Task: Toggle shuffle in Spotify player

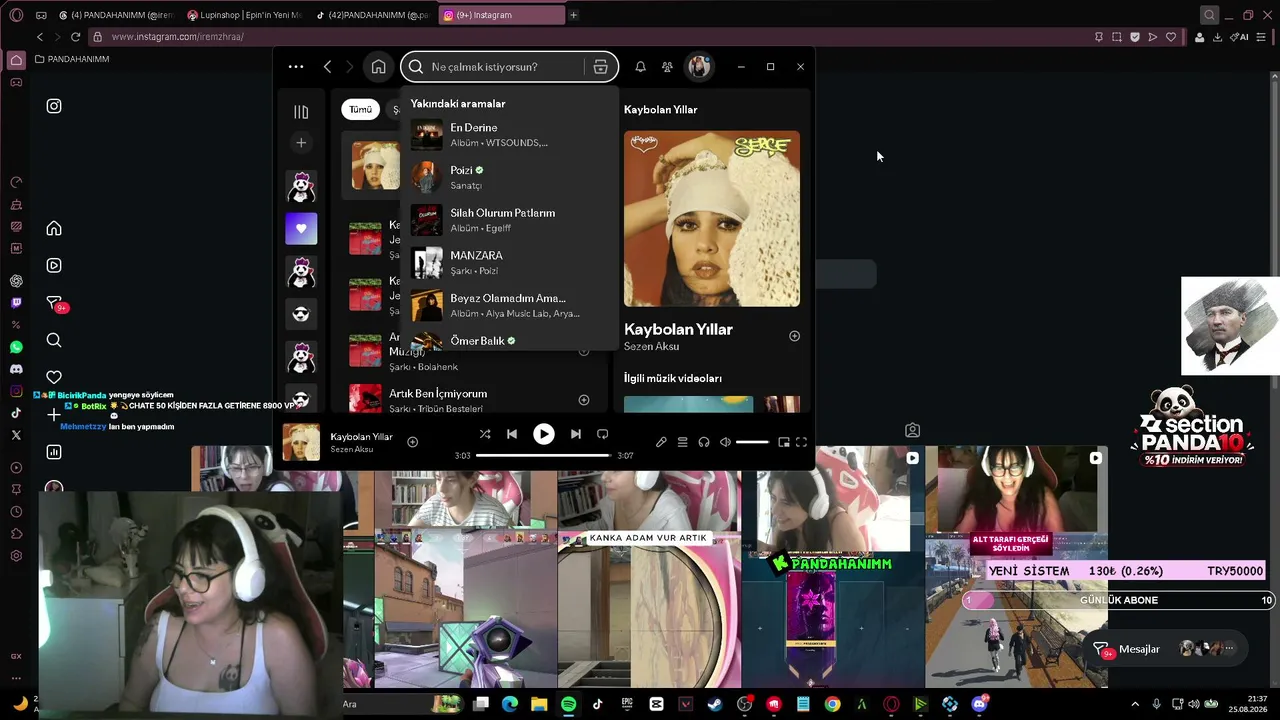Action: [485, 434]
